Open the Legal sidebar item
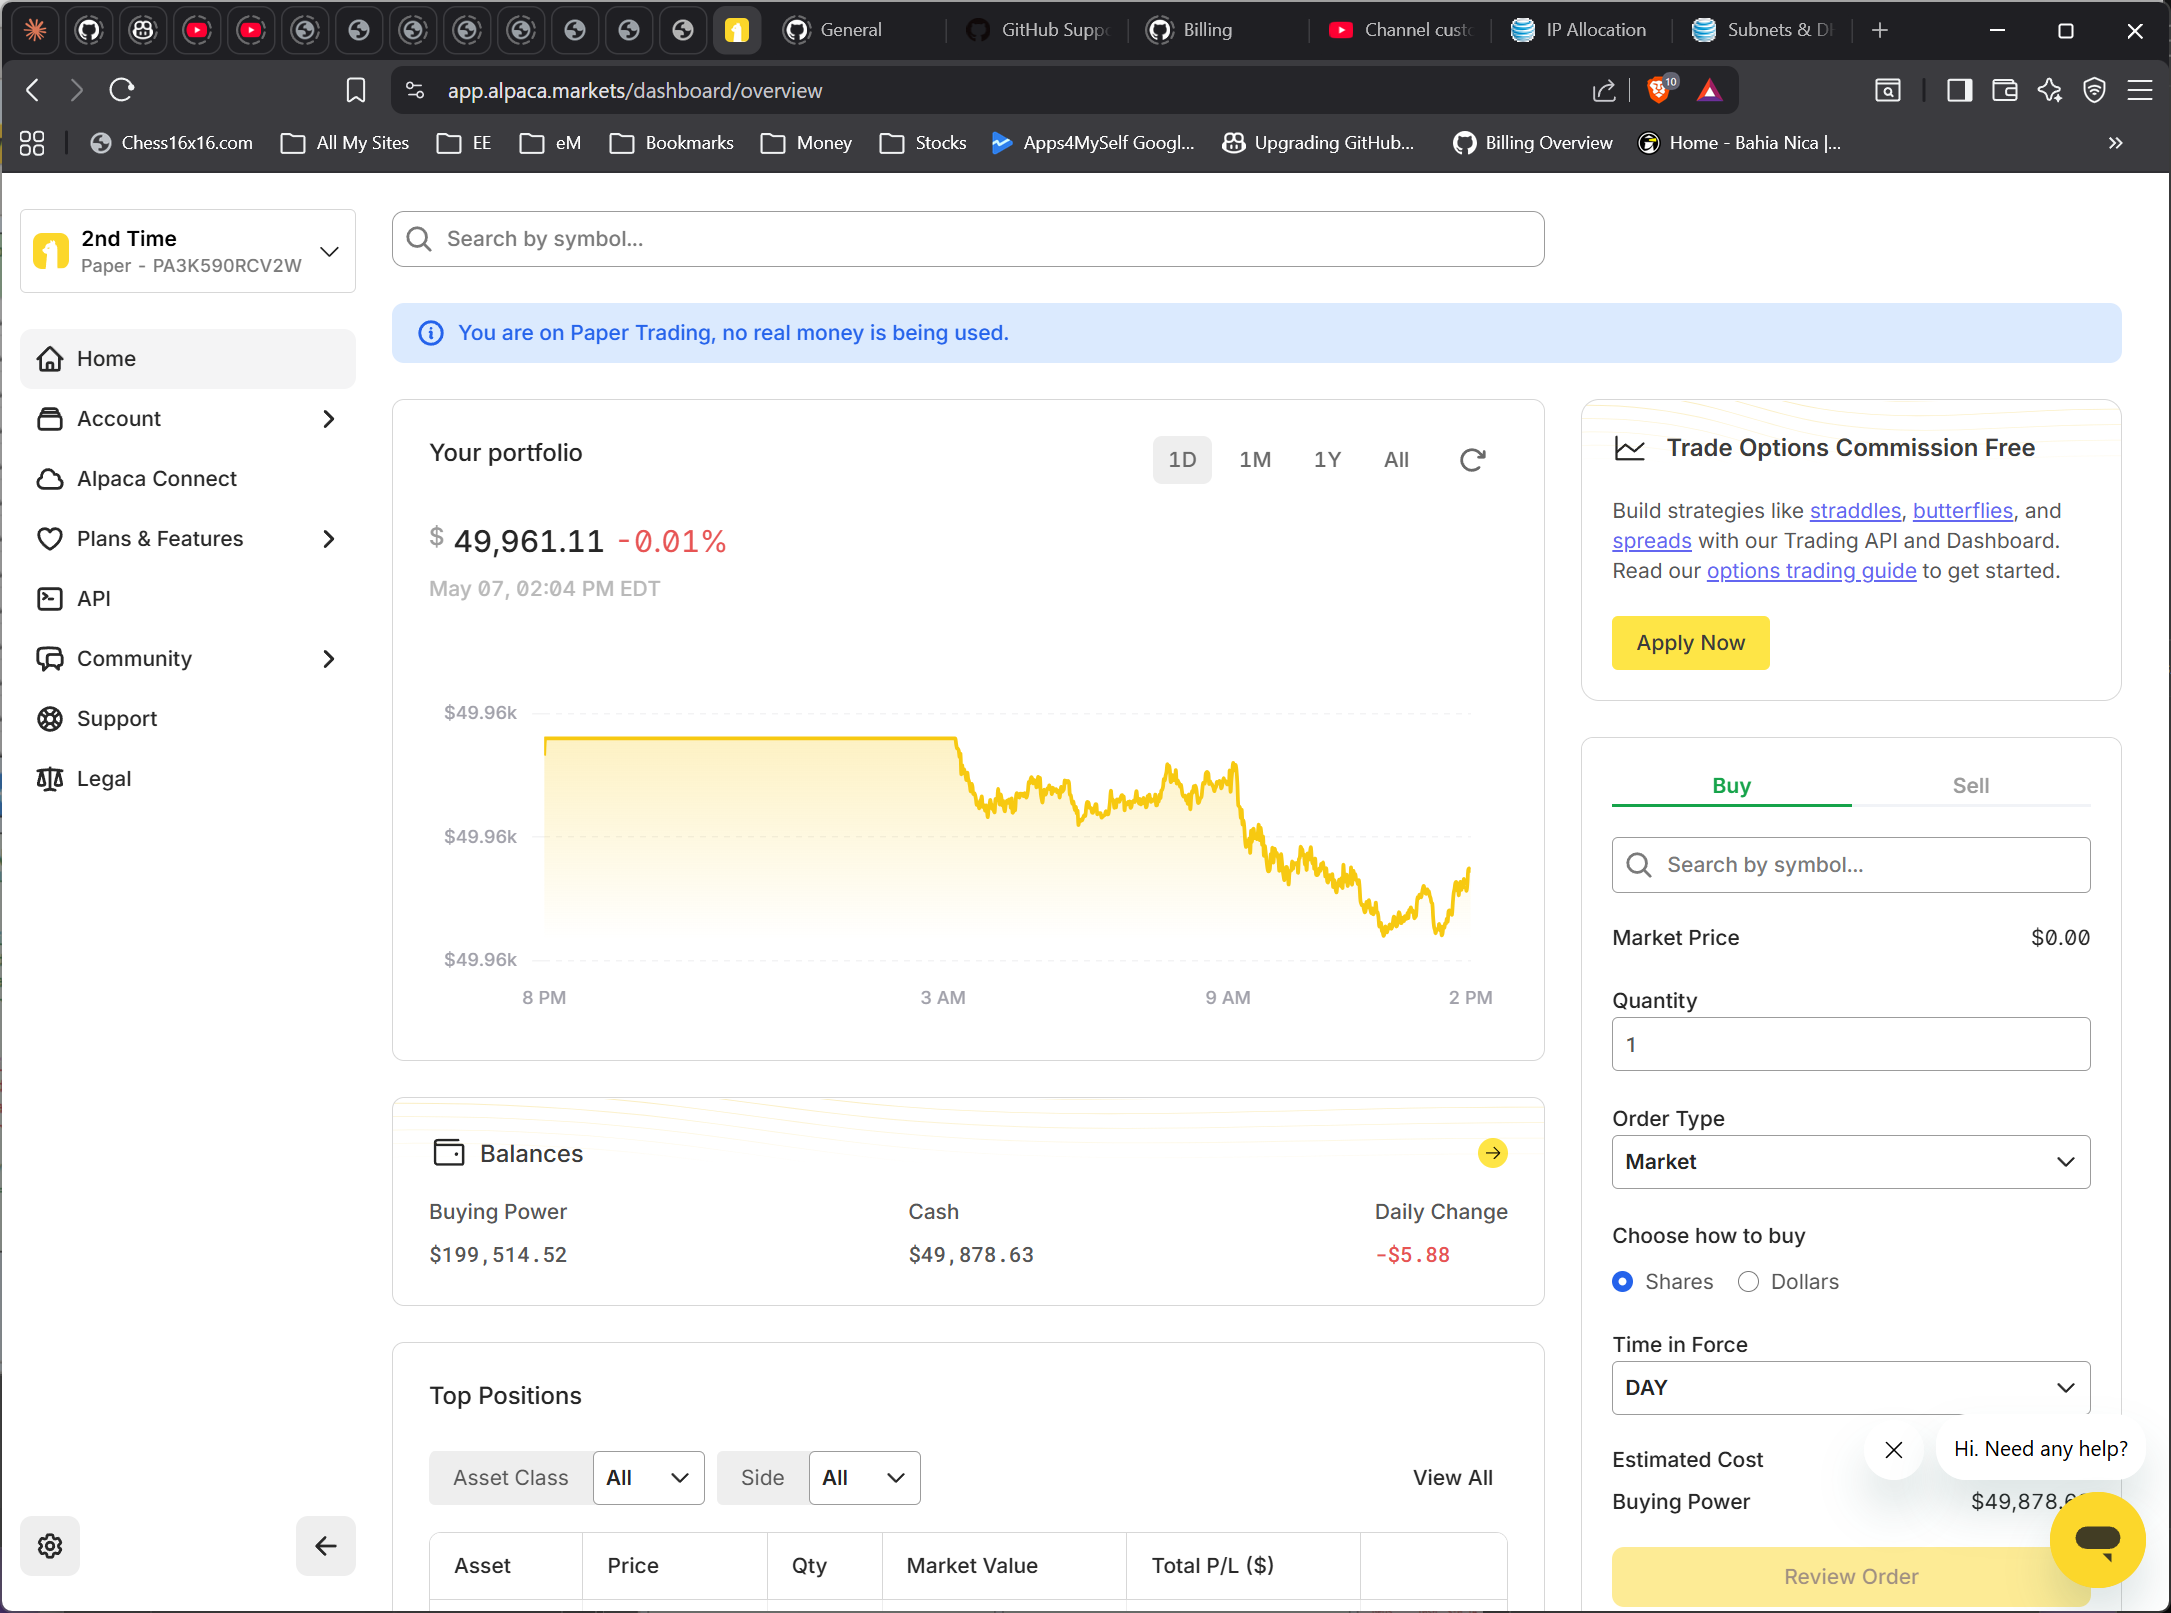Viewport: 2171px width, 1613px height. pos(187,779)
